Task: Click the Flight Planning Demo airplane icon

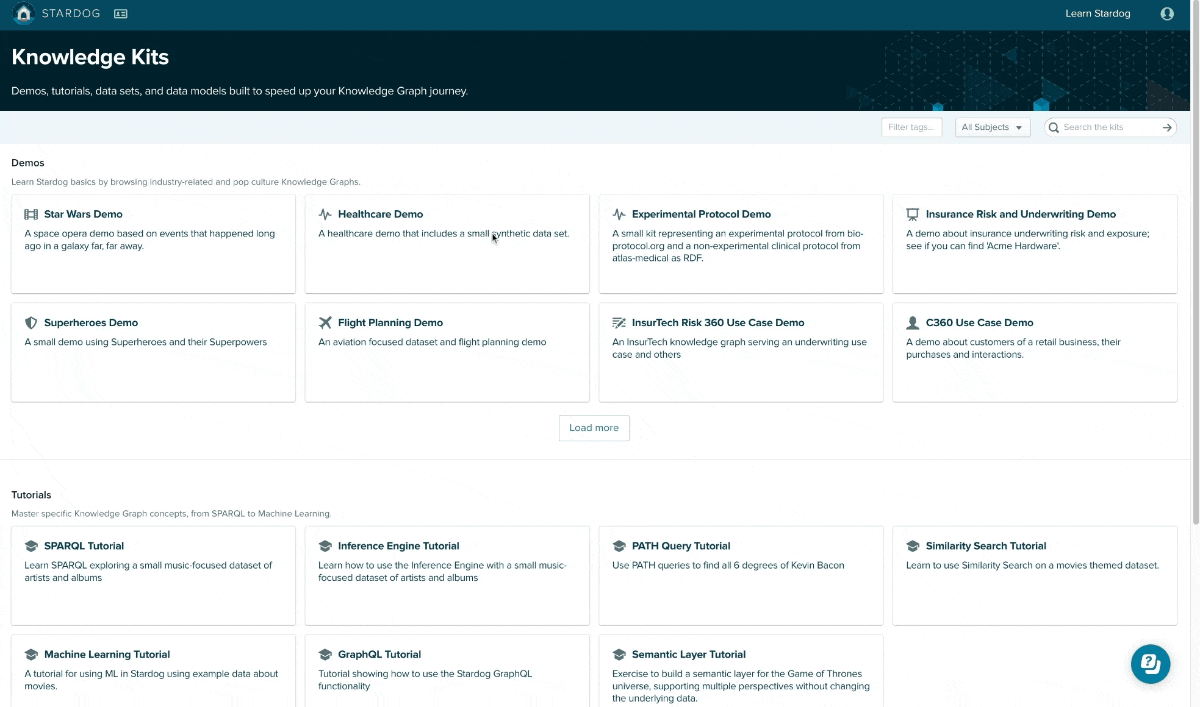Action: coord(325,323)
